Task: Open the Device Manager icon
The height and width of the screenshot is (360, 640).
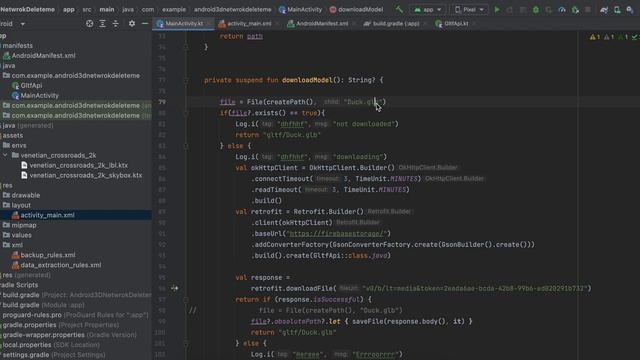Action: tap(617, 9)
